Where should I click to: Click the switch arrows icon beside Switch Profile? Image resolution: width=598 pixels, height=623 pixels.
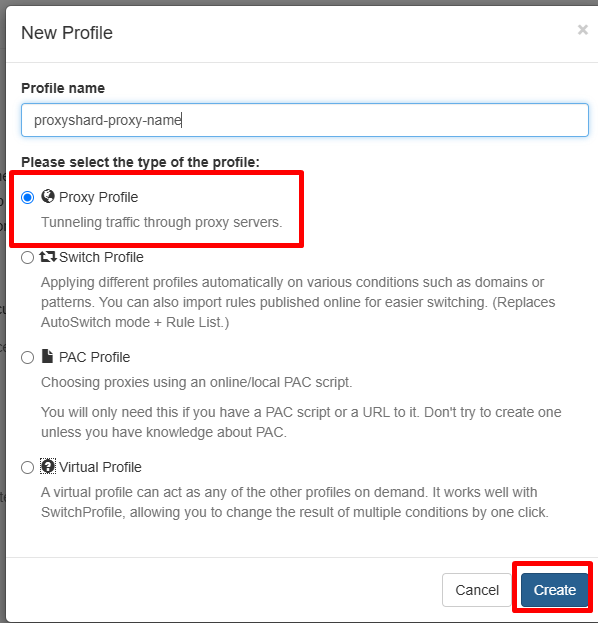pyautogui.click(x=48, y=257)
